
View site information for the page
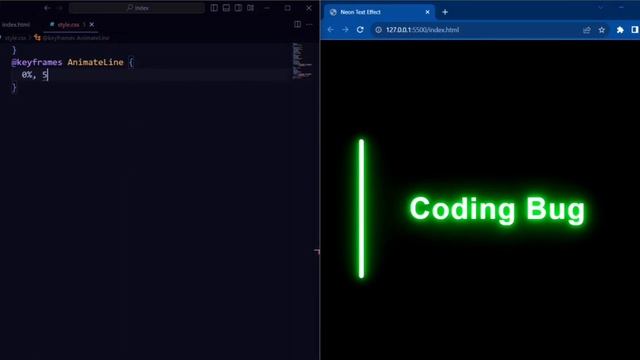coord(378,30)
